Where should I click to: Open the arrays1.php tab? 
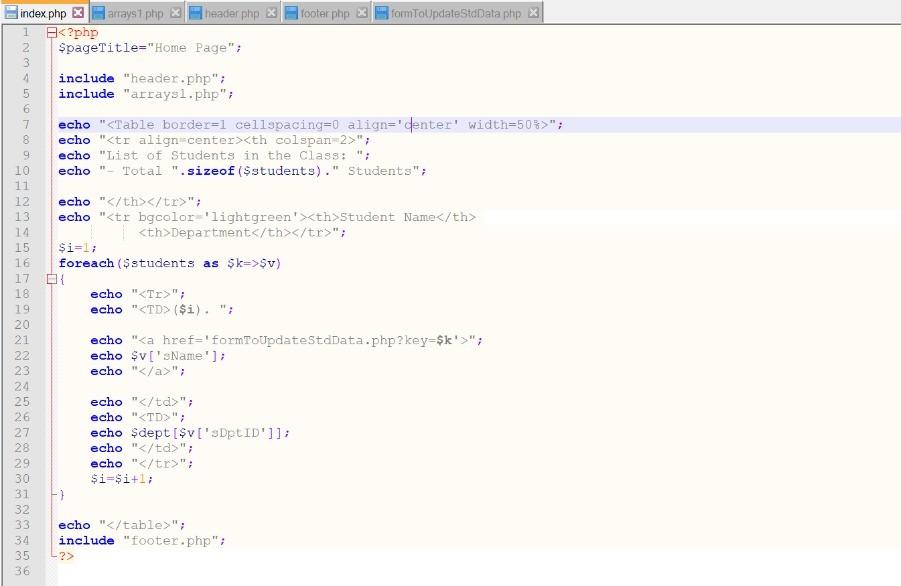[x=137, y=13]
